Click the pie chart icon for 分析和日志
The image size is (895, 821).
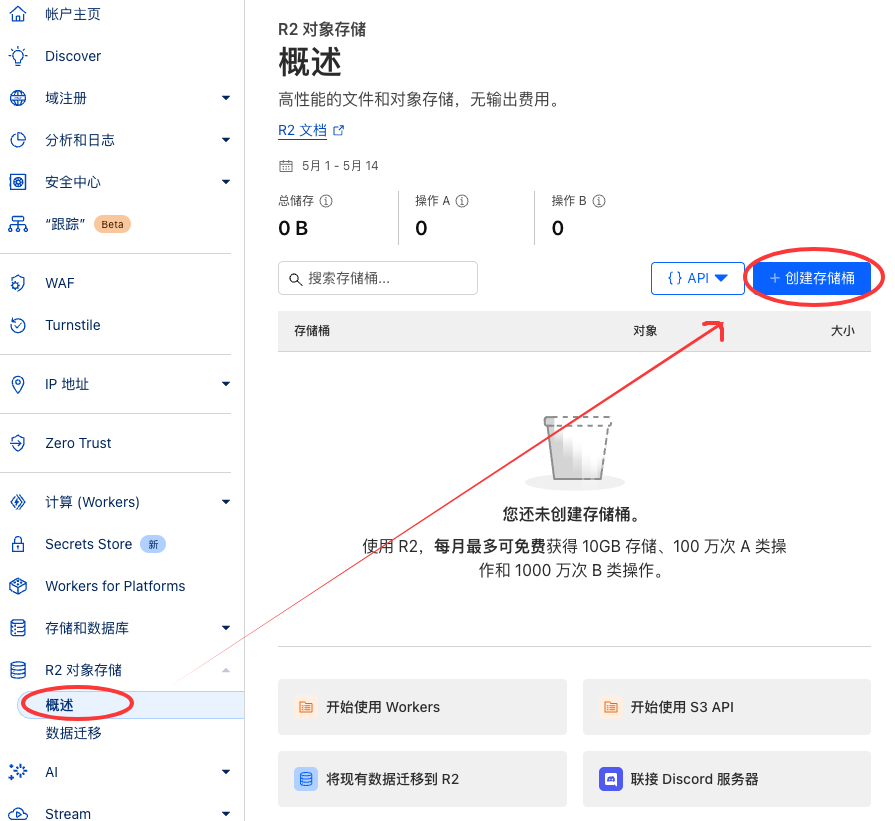click(18, 140)
